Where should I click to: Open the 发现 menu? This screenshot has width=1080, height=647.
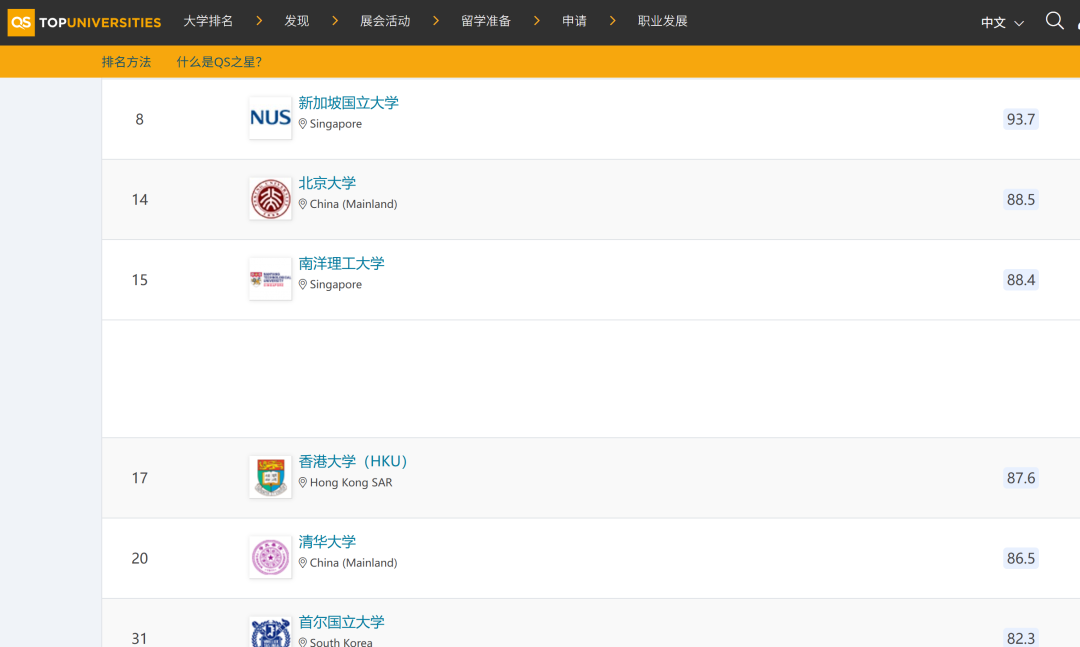tap(297, 21)
